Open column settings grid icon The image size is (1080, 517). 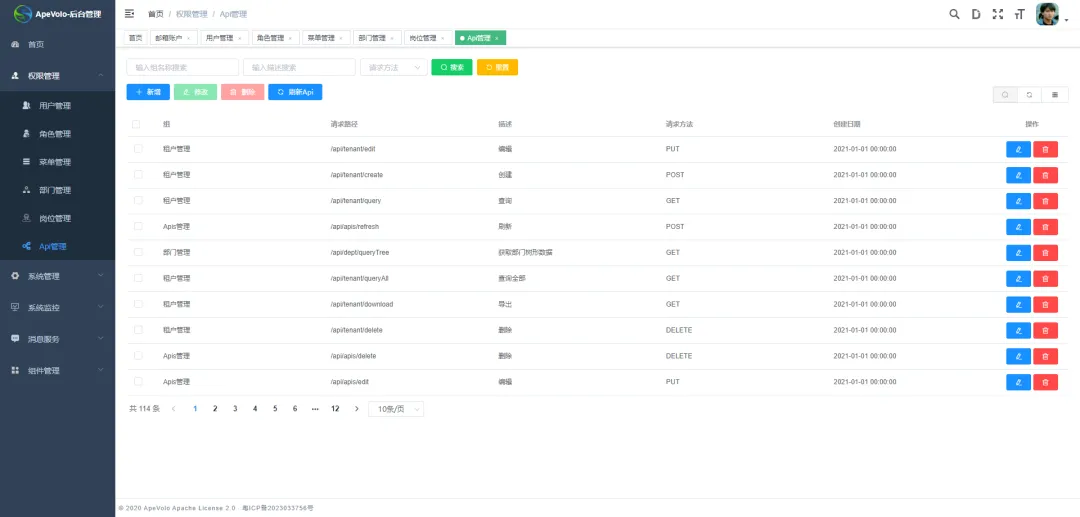click(1054, 95)
